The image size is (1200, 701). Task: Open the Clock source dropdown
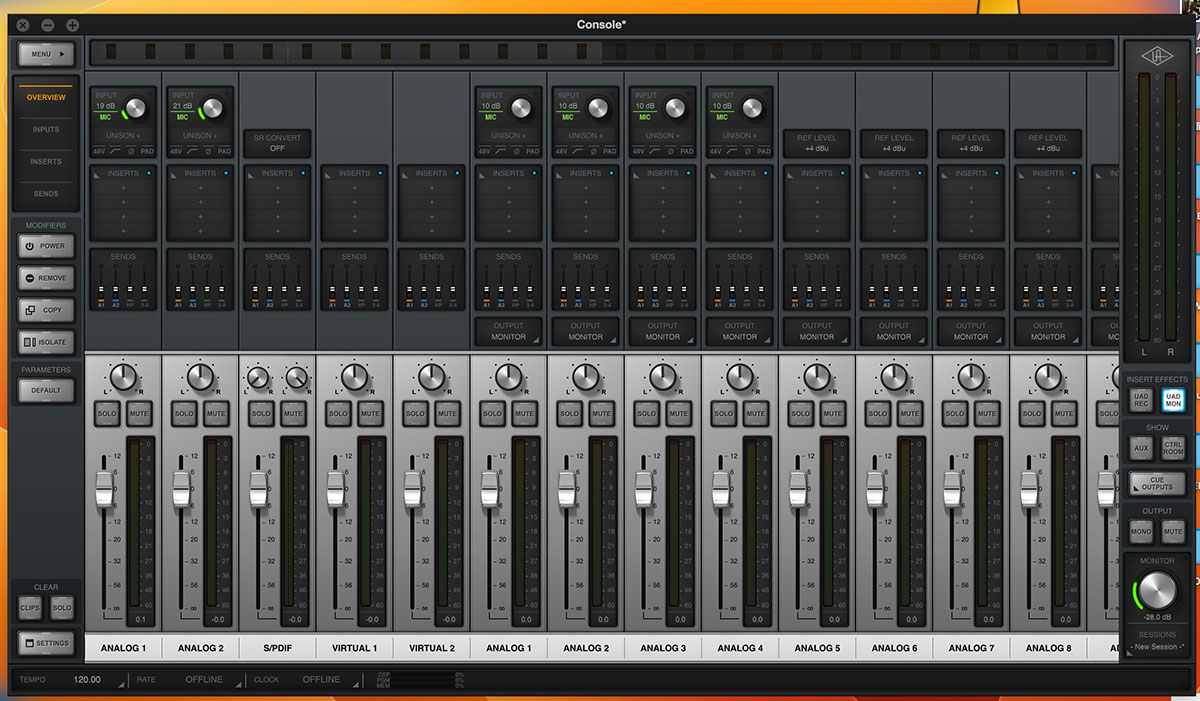321,680
